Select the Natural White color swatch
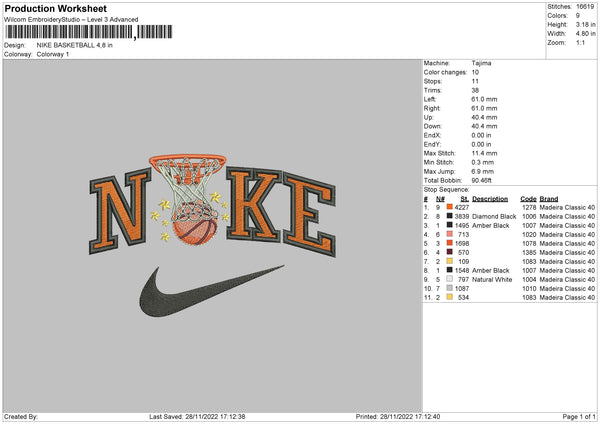600x424 pixels. pos(450,279)
